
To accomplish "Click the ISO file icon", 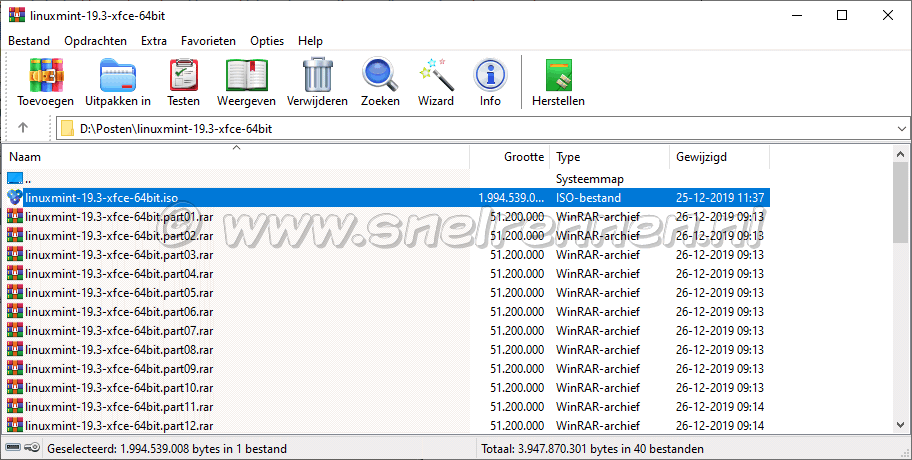I will (x=15, y=197).
